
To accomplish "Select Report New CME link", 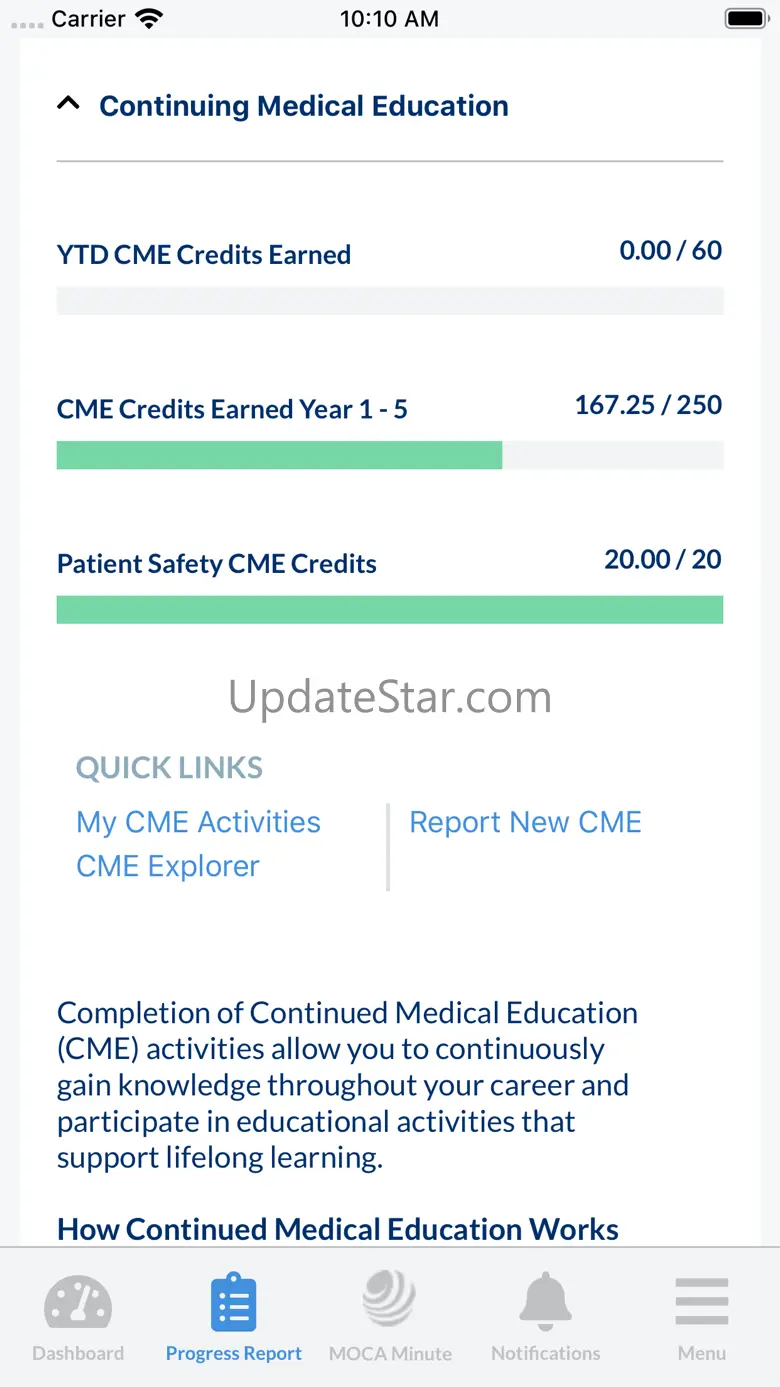I will [525, 822].
